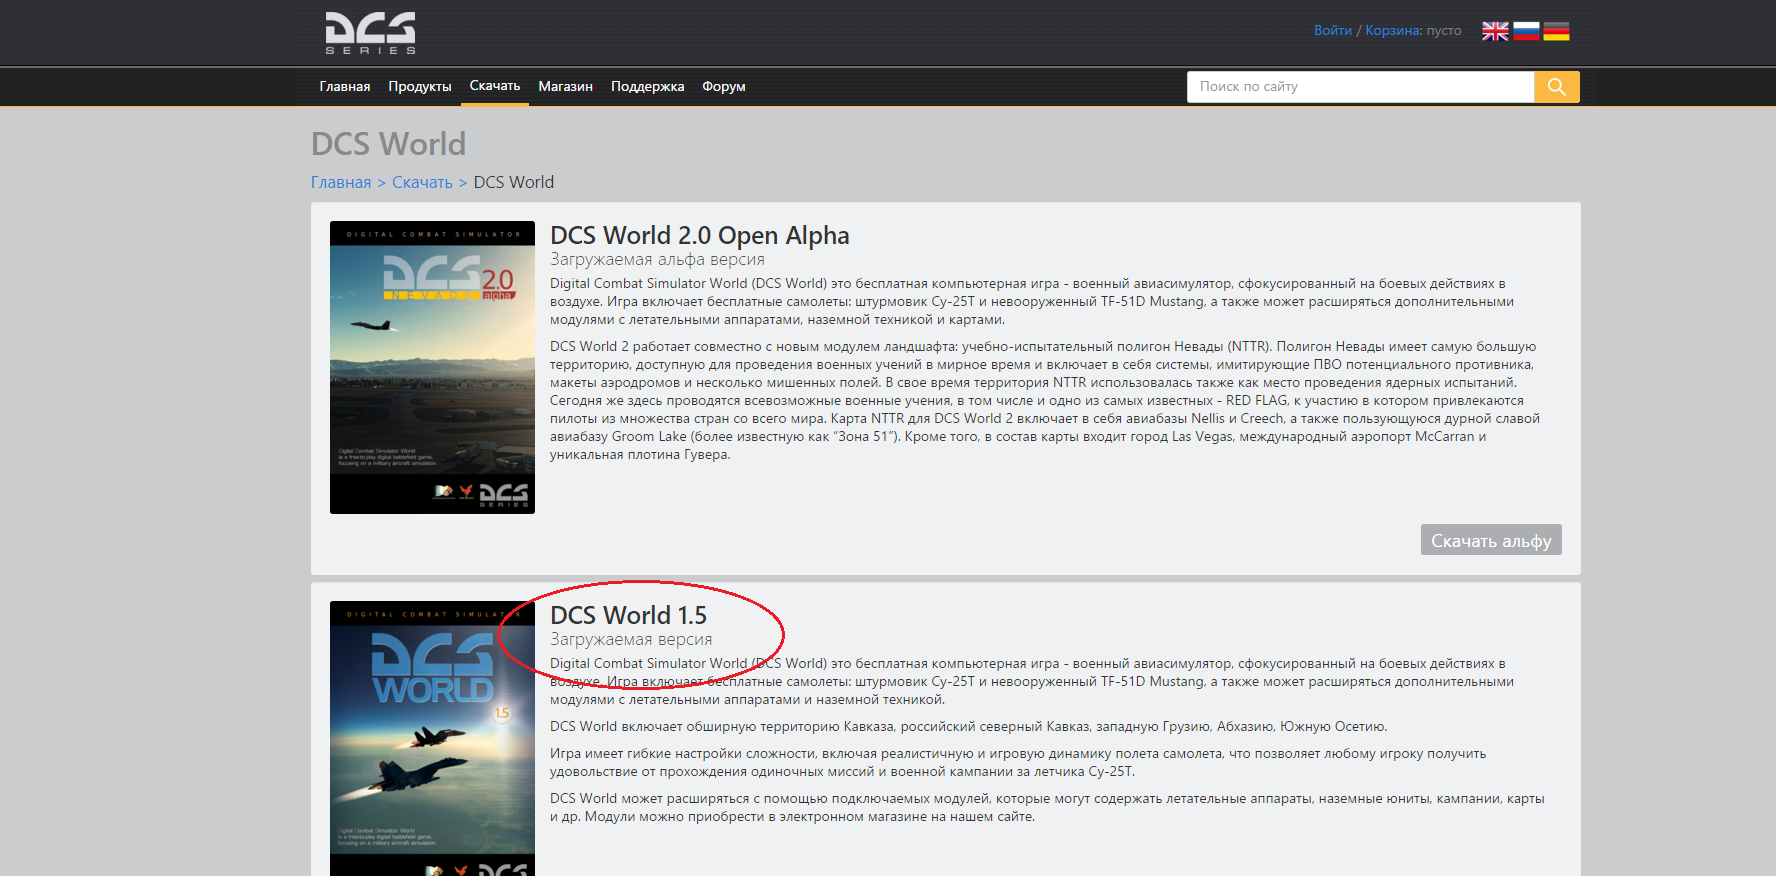The height and width of the screenshot is (876, 1776).
Task: Click the orange search magnifier button
Action: click(1557, 87)
